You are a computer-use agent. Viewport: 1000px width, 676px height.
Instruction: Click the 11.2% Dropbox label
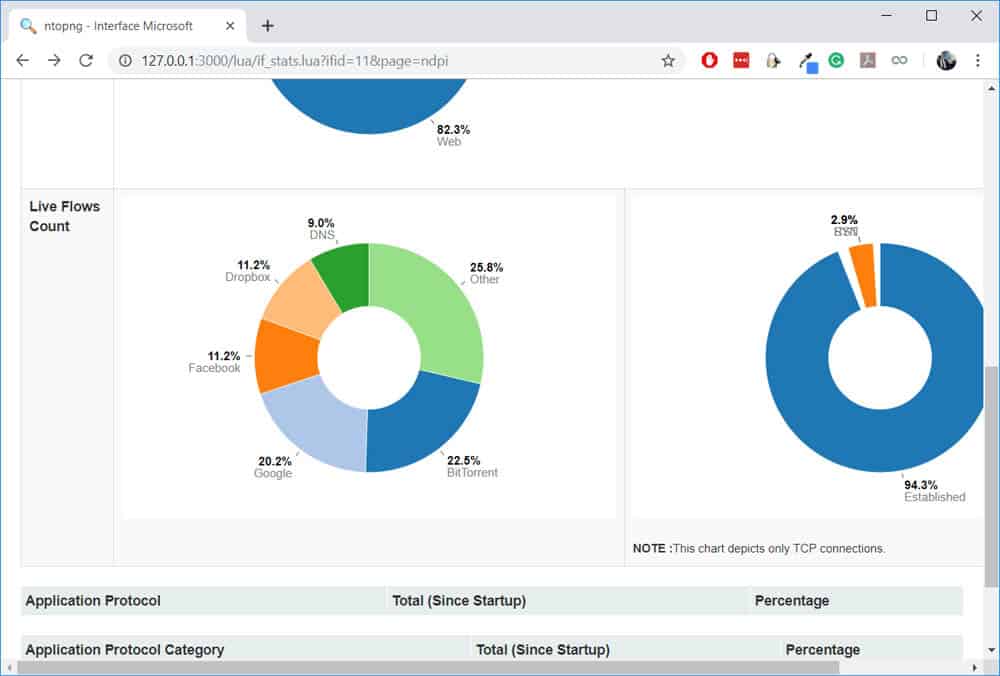point(248,271)
